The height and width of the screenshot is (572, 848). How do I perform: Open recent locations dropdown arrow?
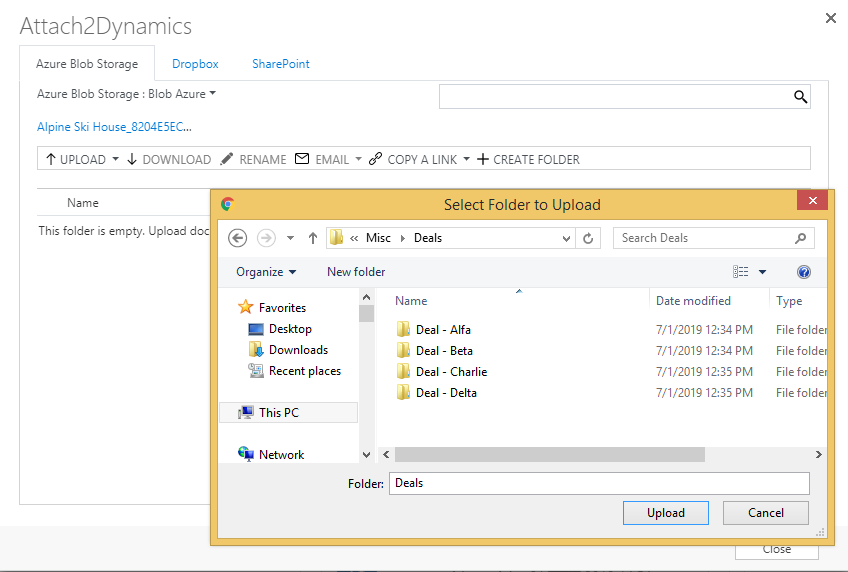(x=290, y=238)
